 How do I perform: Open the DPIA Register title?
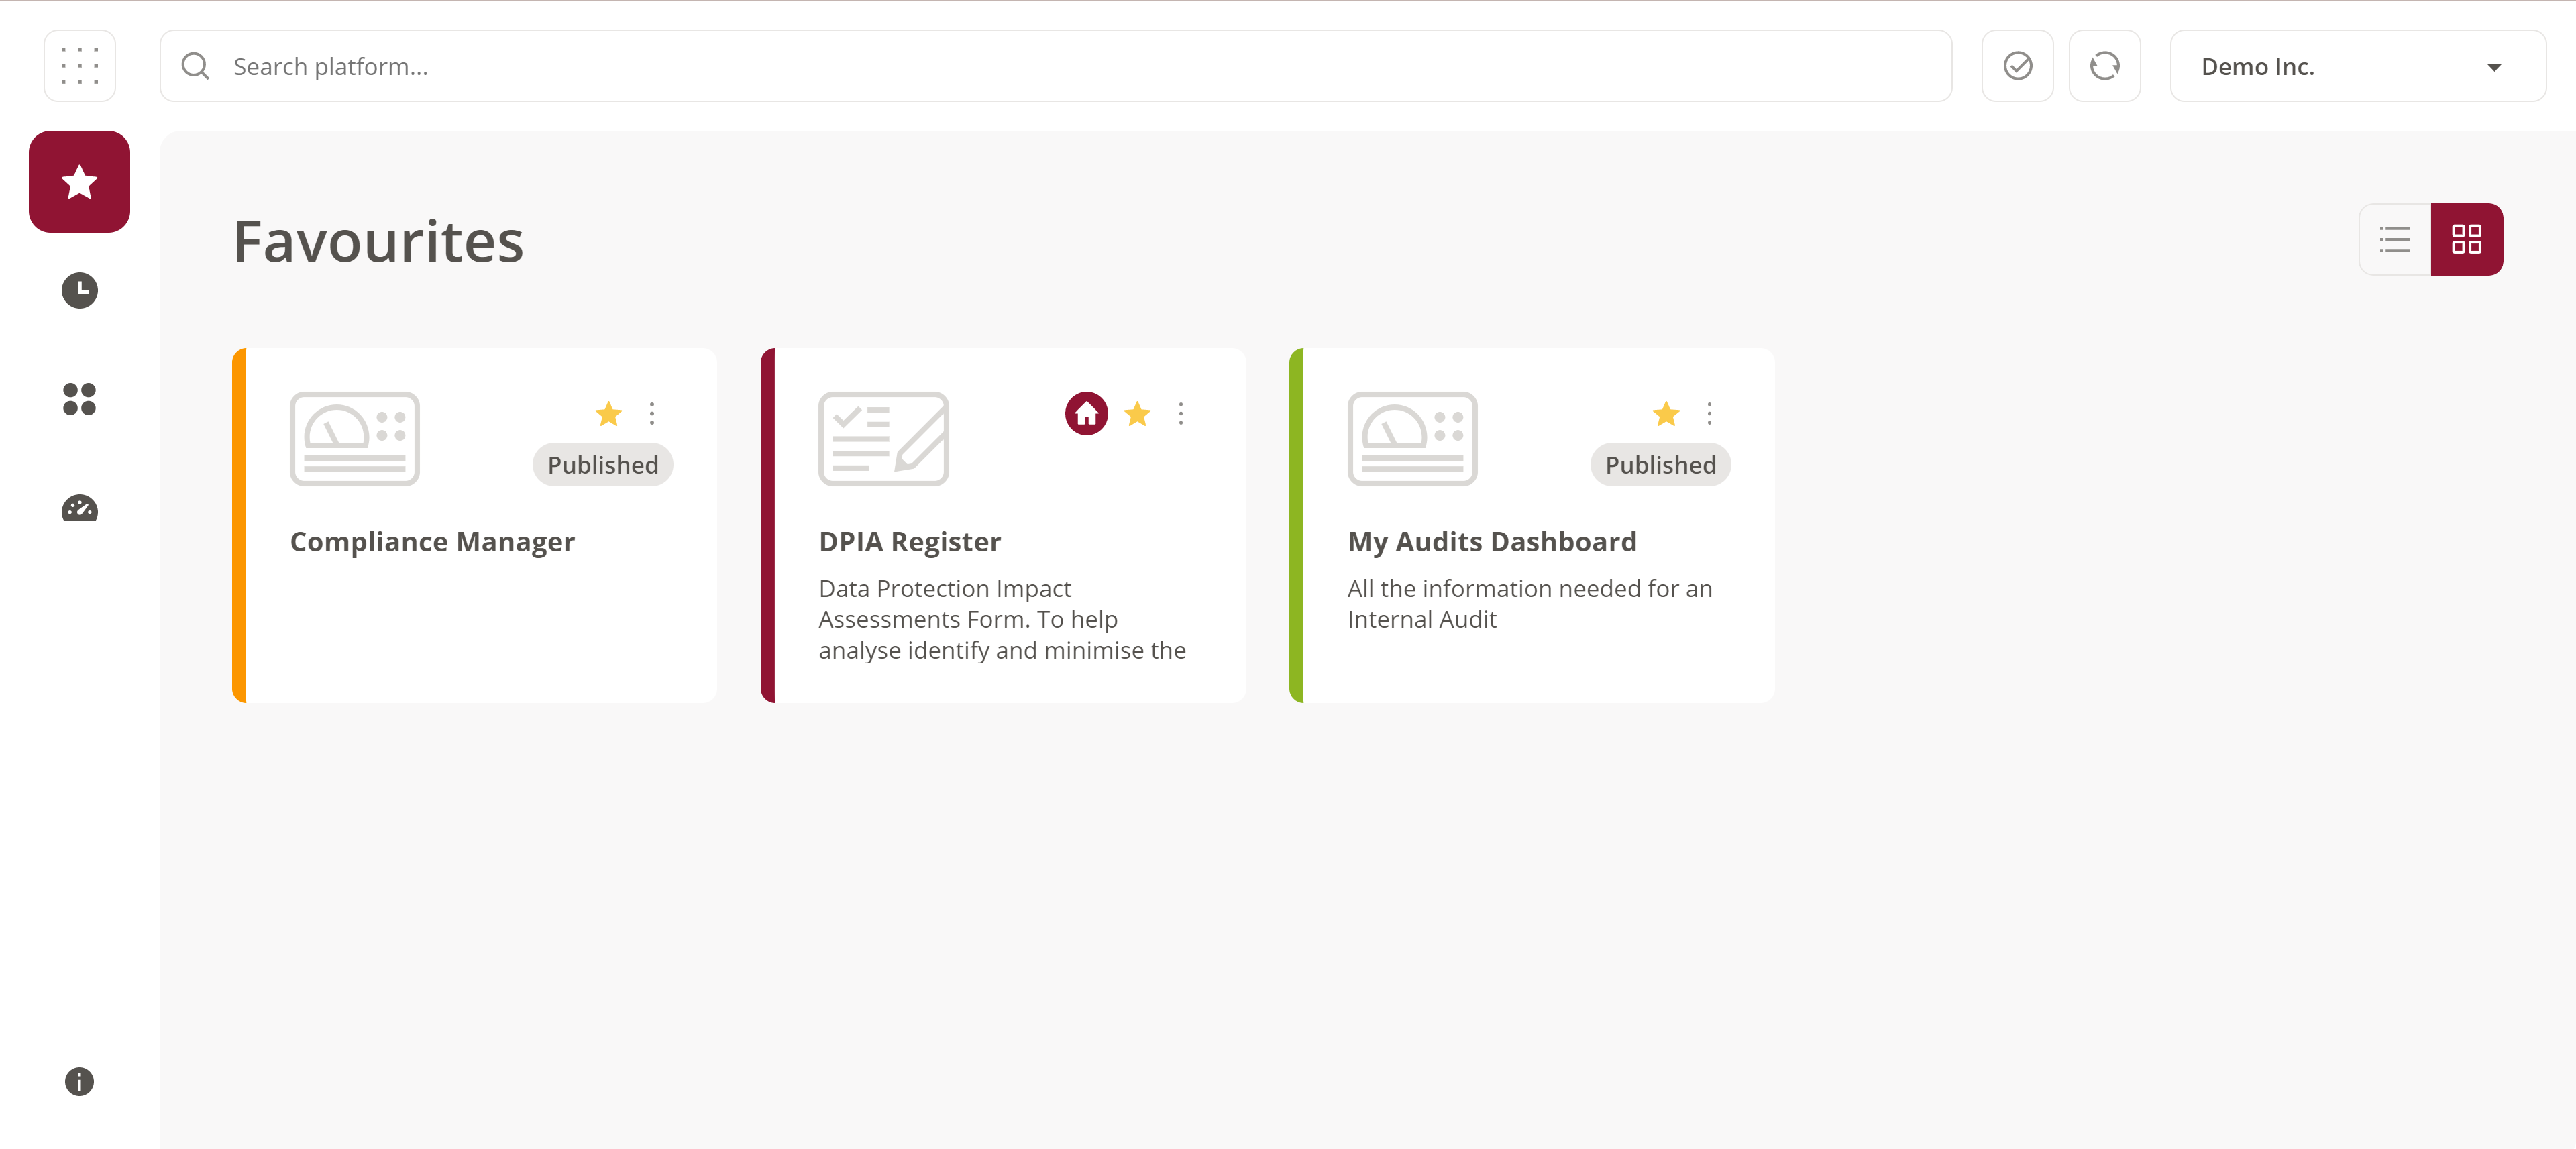pos(910,541)
